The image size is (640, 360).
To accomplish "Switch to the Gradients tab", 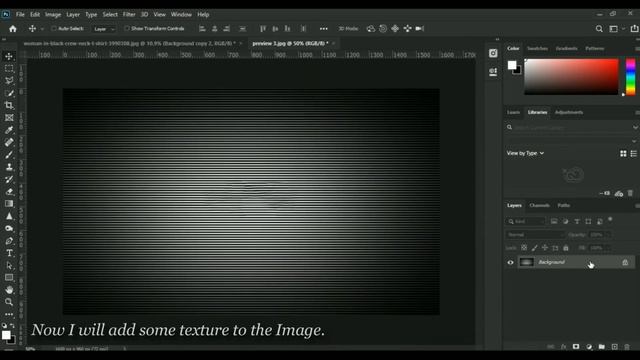I will [x=567, y=49].
